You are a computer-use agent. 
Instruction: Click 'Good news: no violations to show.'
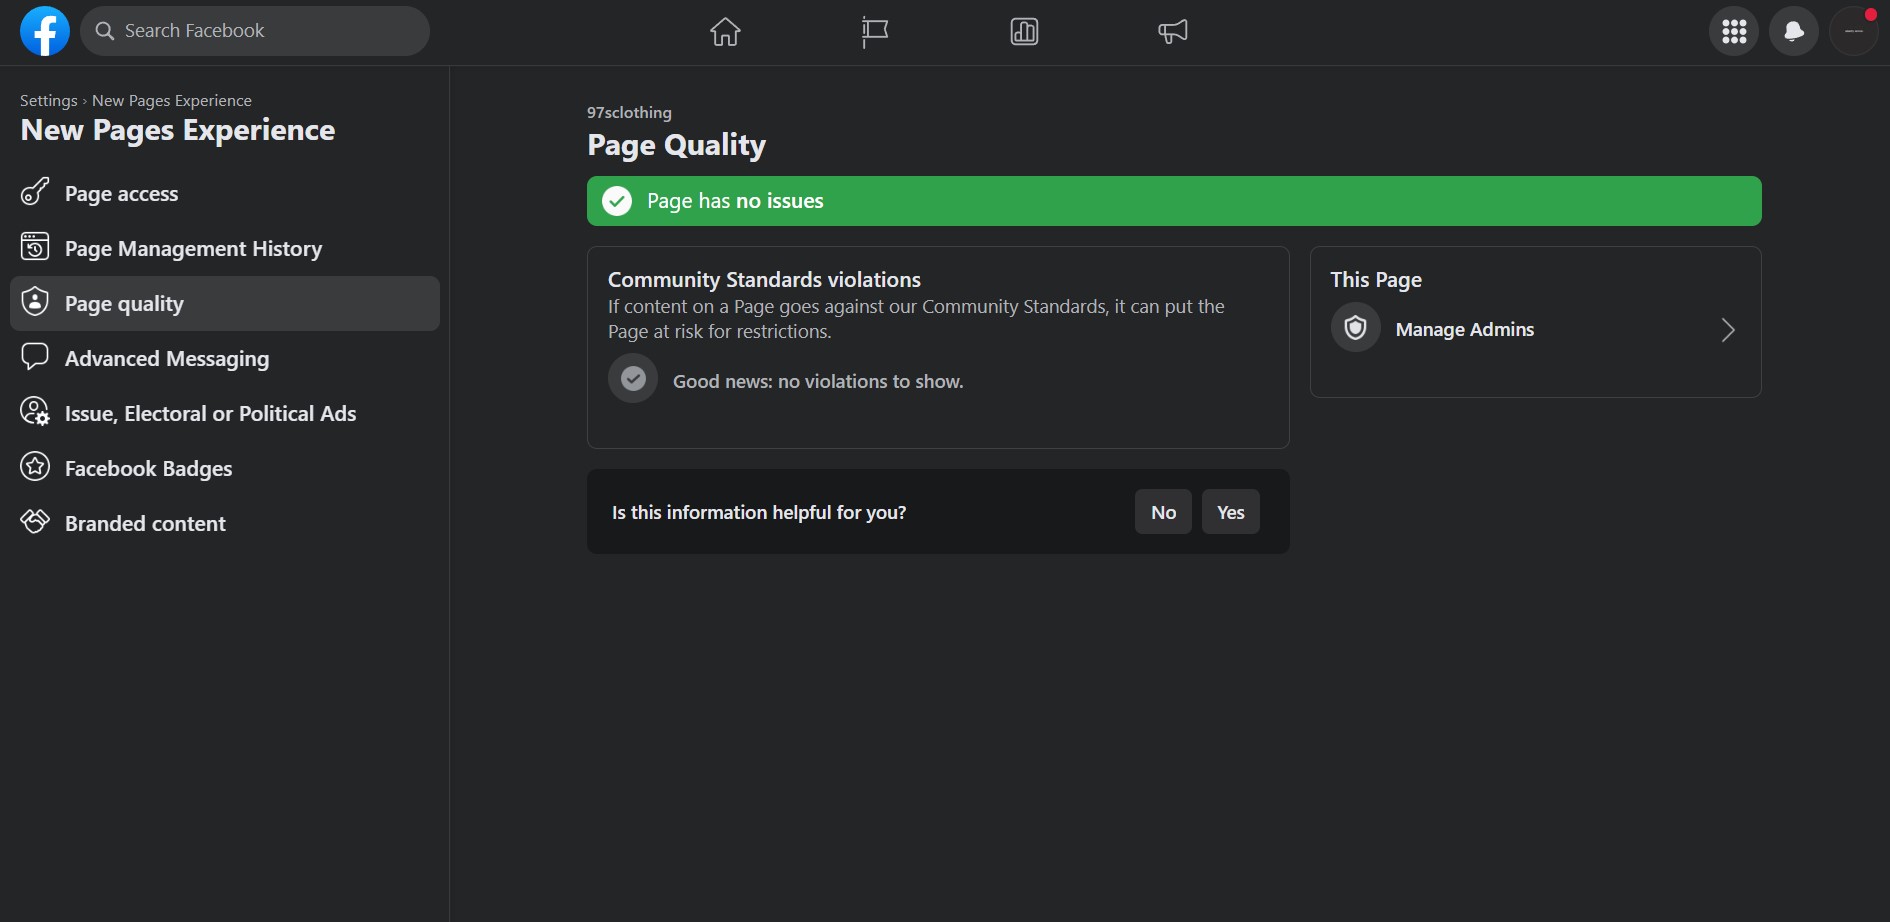[818, 381]
